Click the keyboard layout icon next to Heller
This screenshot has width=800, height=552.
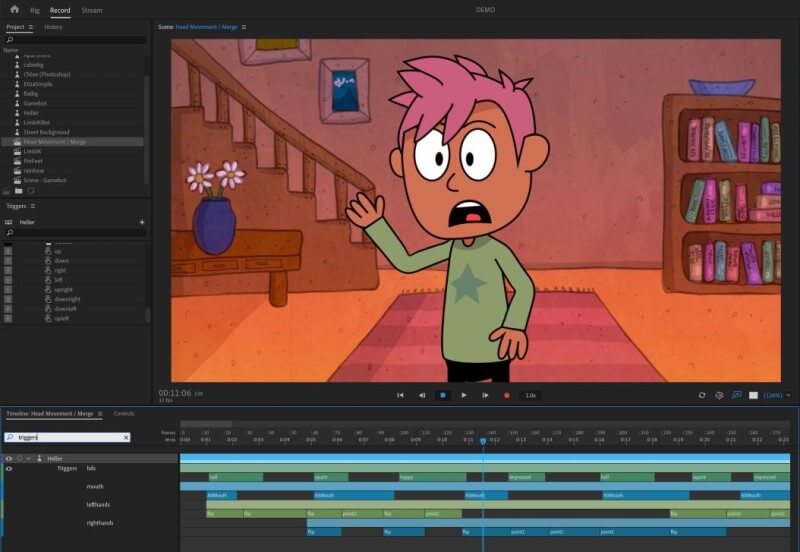9,222
